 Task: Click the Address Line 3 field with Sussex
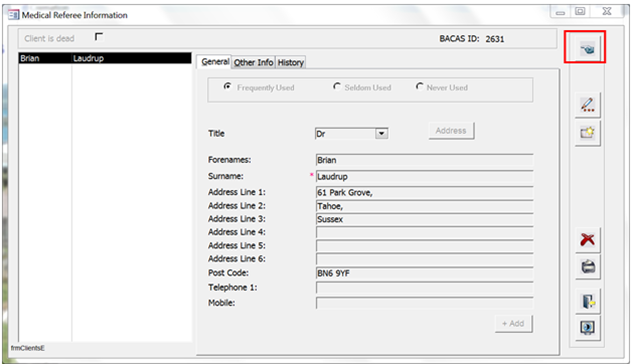[x=425, y=219]
